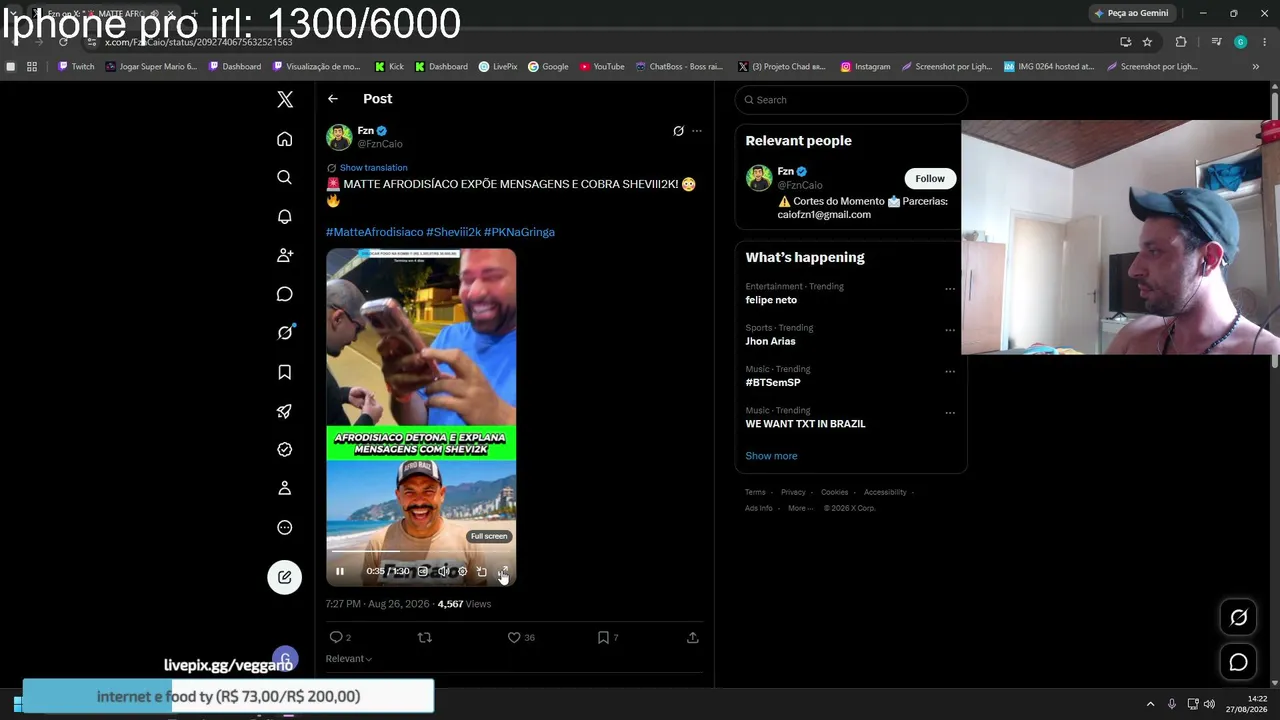Open the rocket icon in sidebar

point(285,411)
